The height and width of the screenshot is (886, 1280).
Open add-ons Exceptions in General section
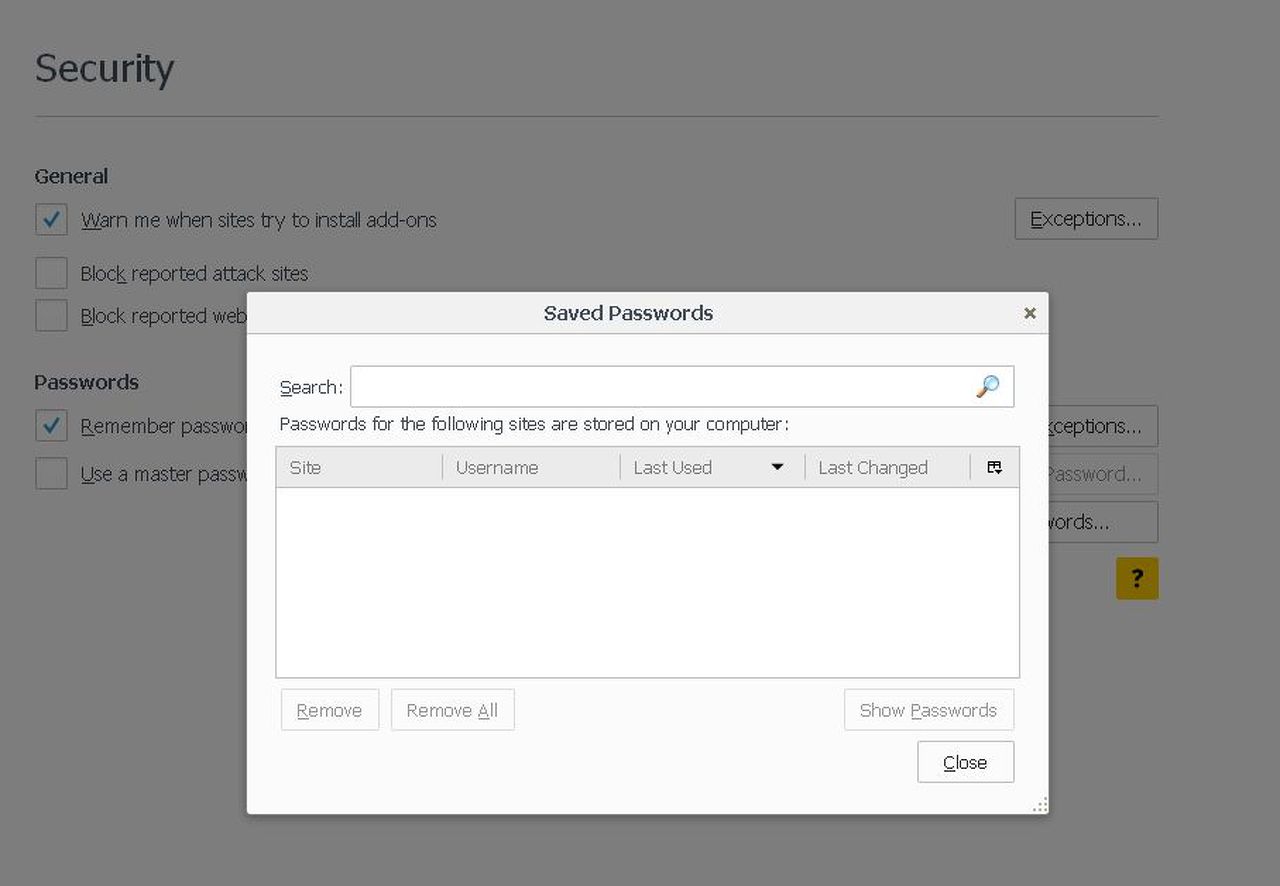tap(1086, 219)
